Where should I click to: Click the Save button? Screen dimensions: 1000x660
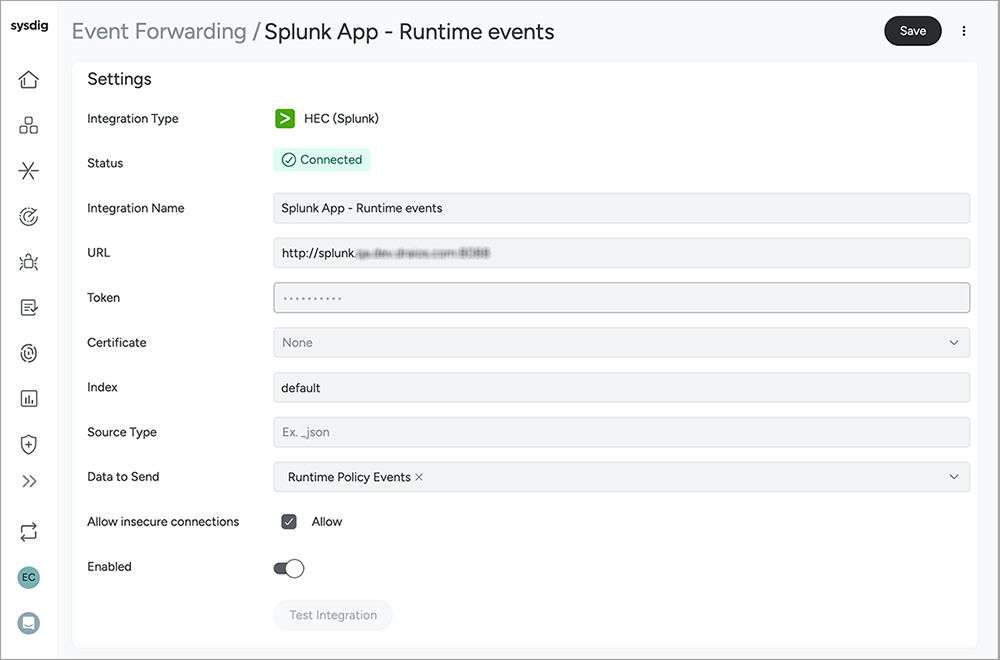coord(913,31)
